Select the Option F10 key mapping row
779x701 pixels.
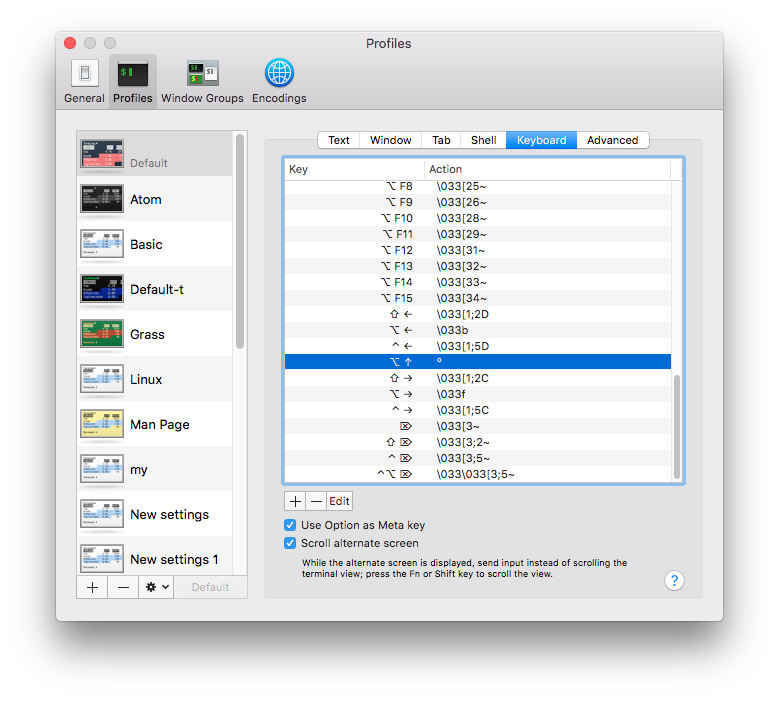477,218
